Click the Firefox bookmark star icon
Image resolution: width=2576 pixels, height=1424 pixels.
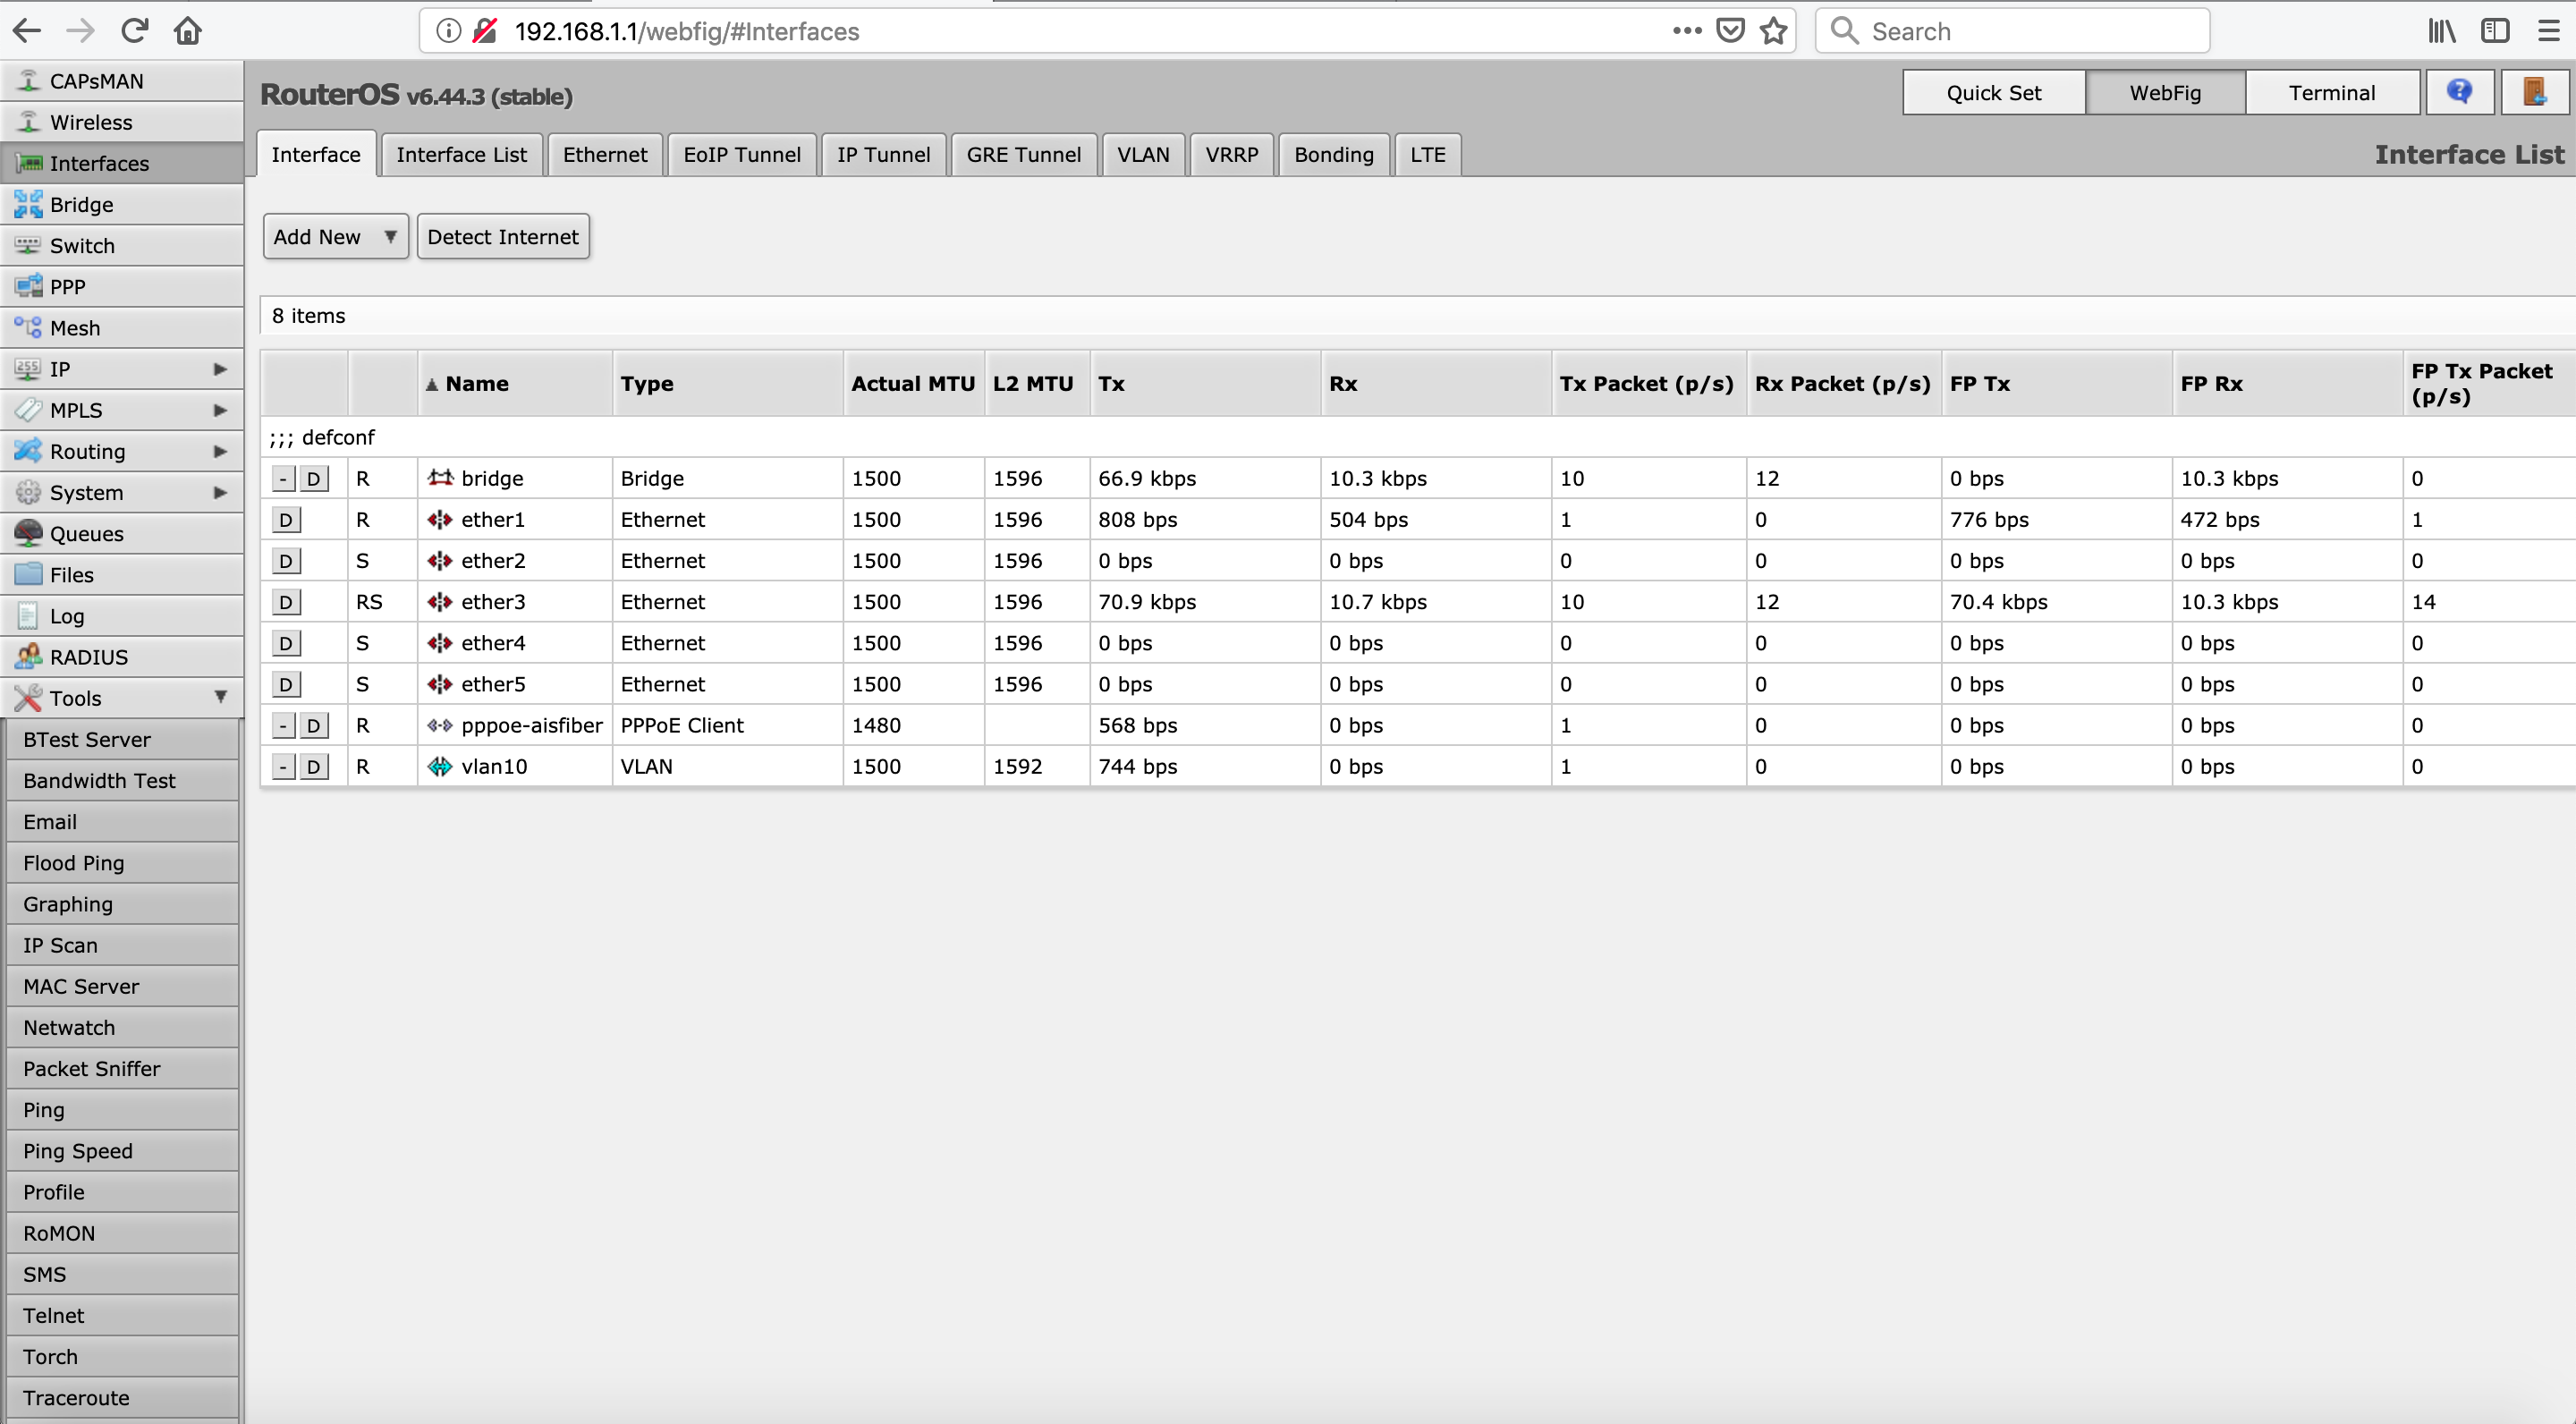tap(1774, 31)
